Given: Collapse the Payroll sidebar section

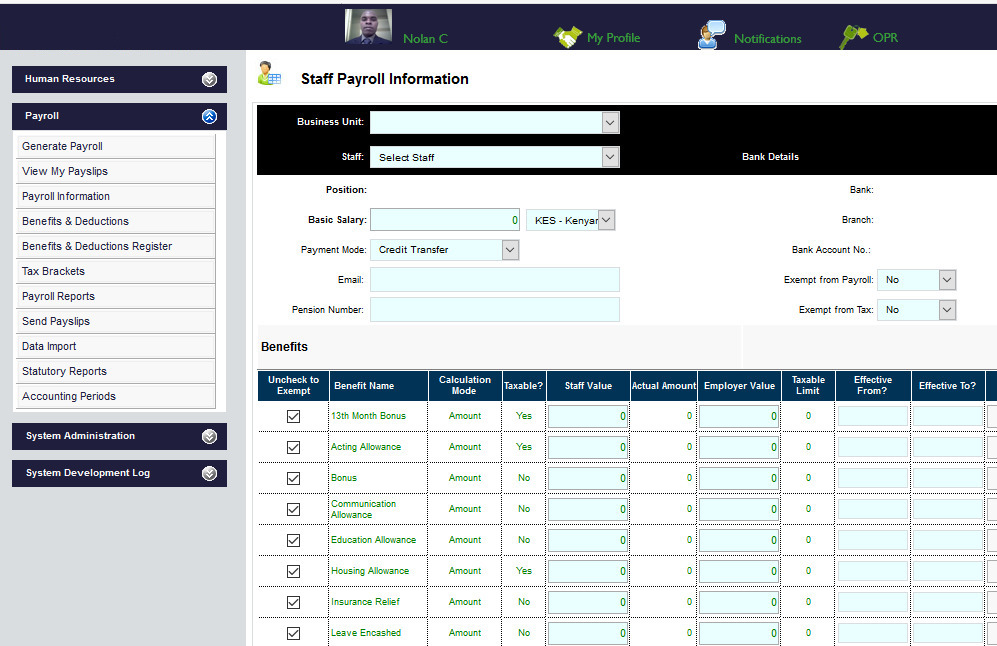Looking at the screenshot, I should (x=209, y=116).
